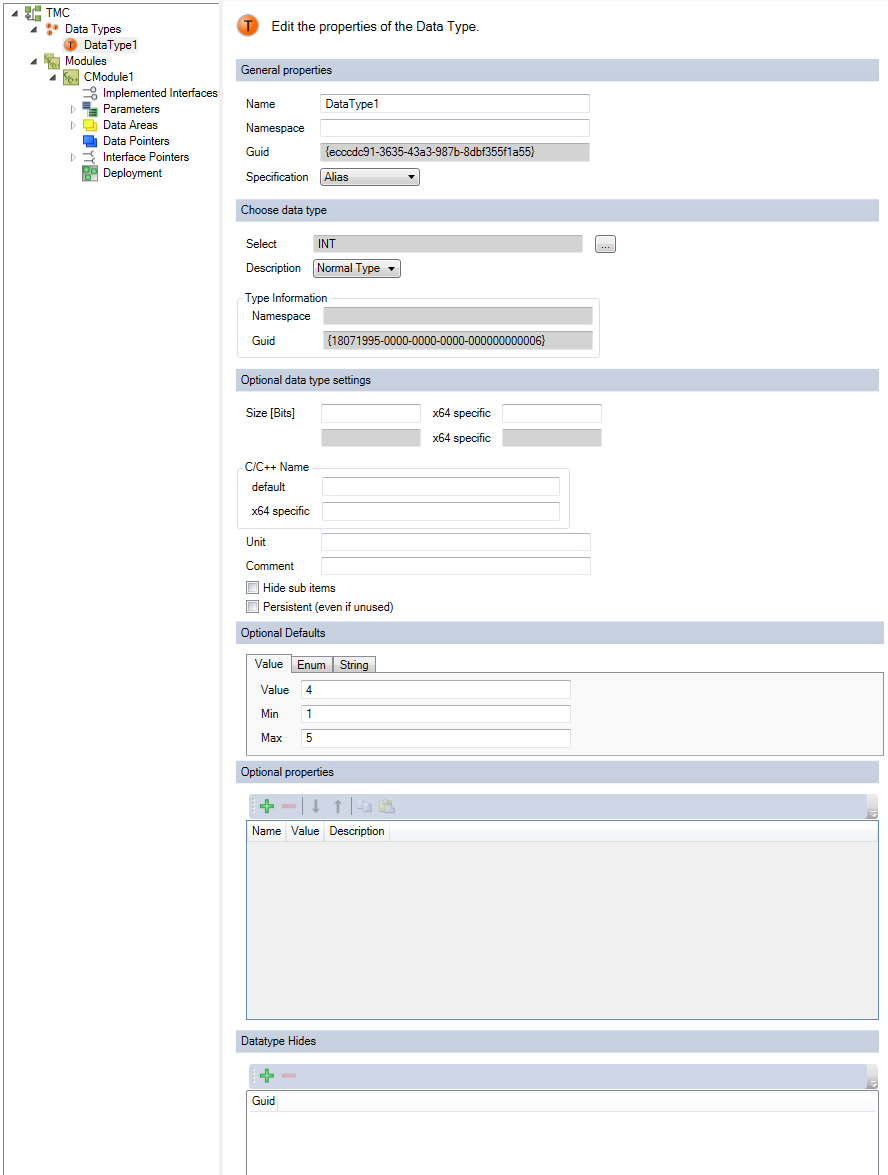Click the Name field containing DataType1
Image resolution: width=888 pixels, height=1175 pixels.
[x=455, y=103]
